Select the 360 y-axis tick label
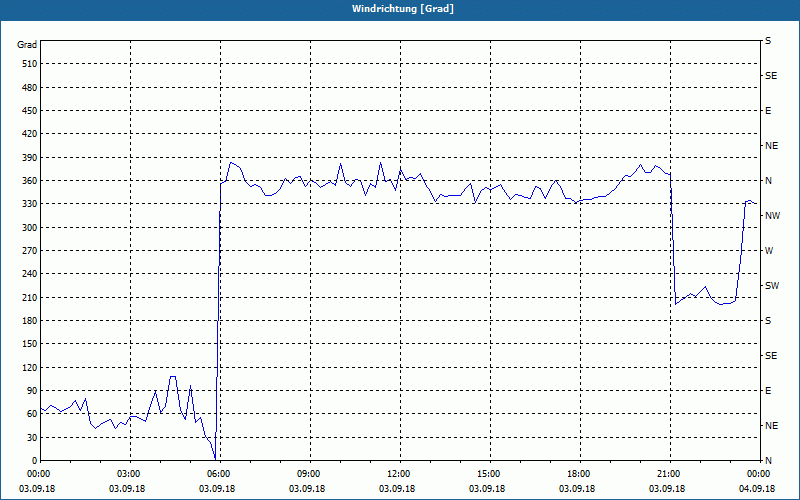Viewport: 800px width, 500px height. (x=30, y=181)
